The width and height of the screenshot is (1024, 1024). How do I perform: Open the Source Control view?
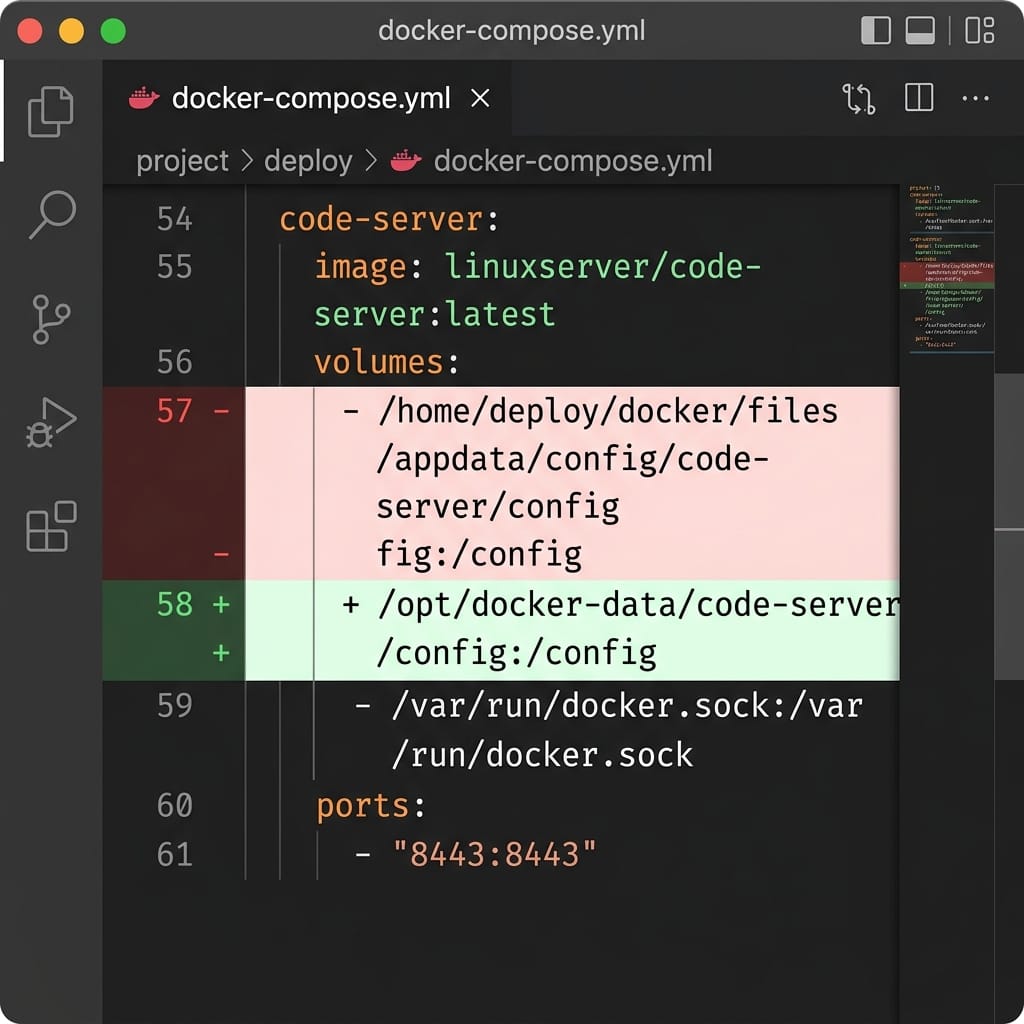tap(51, 319)
